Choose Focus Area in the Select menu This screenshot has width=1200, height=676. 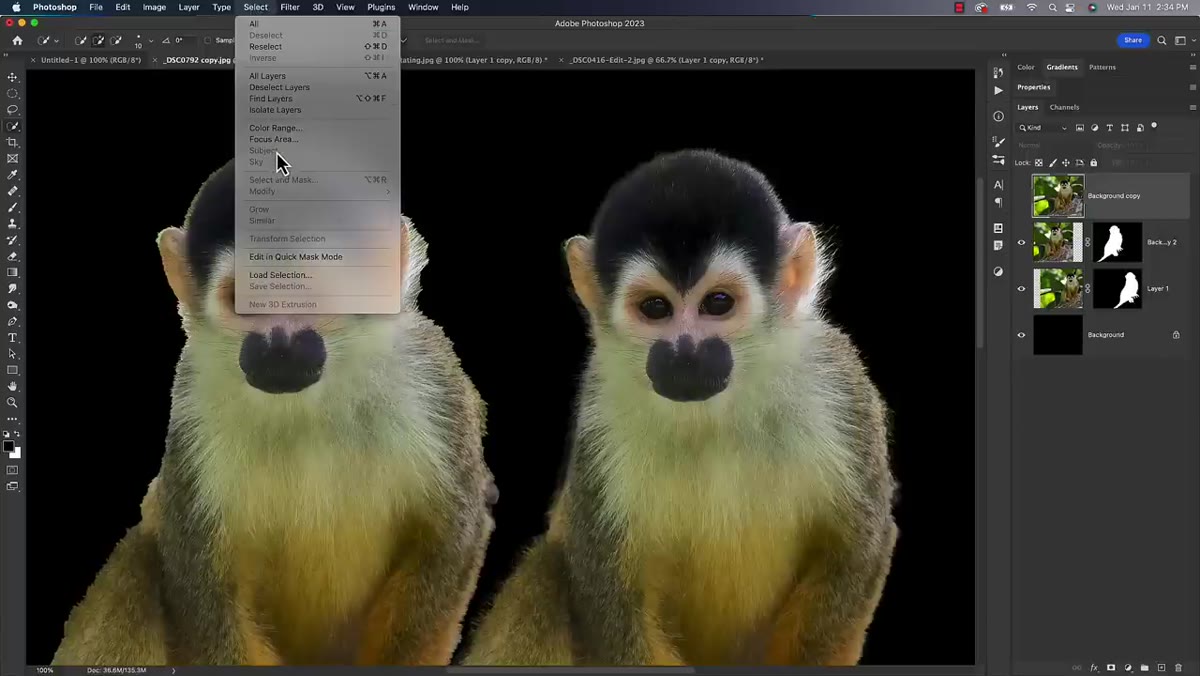point(274,139)
